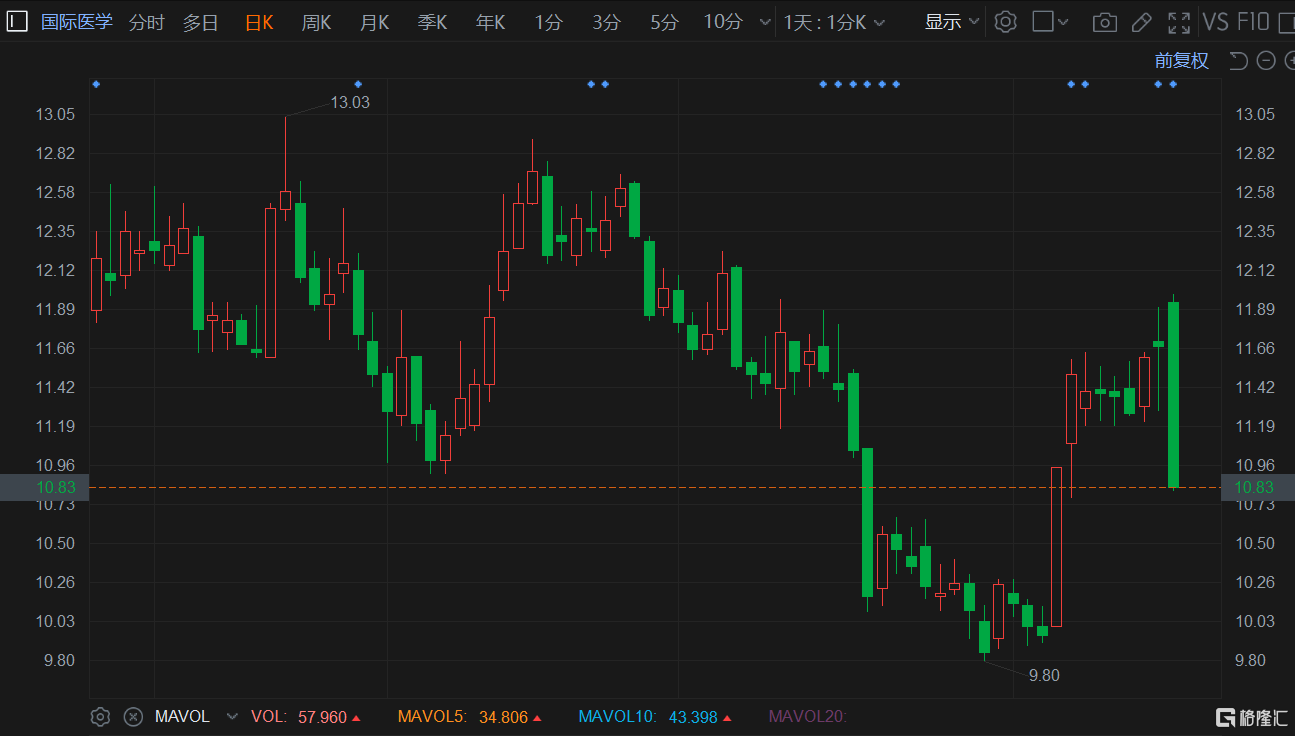Open the F10 company info

tap(1253, 22)
